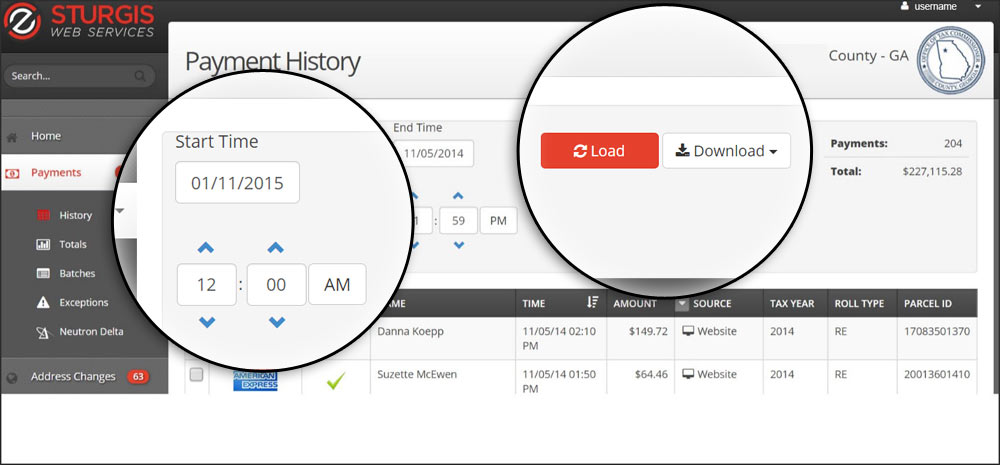
Task: Click the Total $227,115.28 value
Action: [x=932, y=172]
